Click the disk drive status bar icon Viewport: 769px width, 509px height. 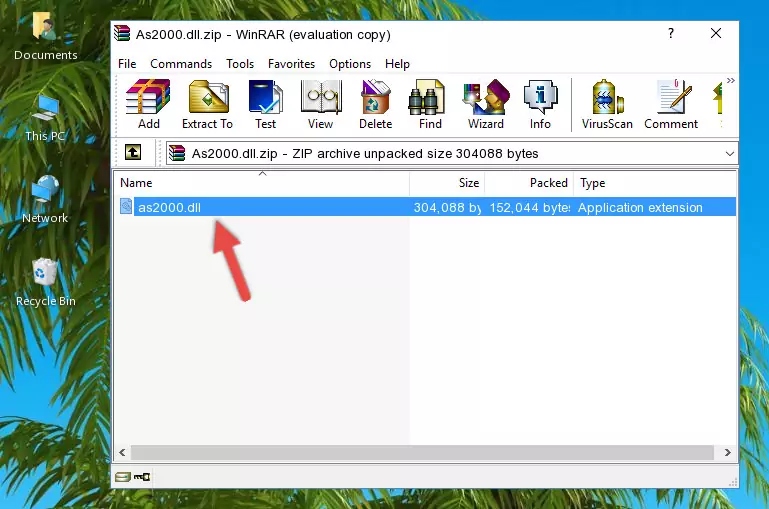[123, 477]
